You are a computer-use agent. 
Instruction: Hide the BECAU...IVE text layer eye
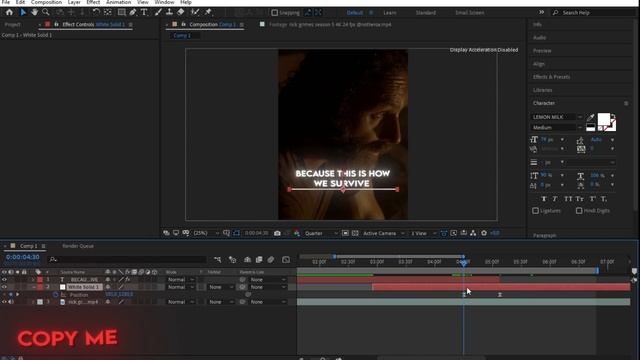pyautogui.click(x=4, y=280)
